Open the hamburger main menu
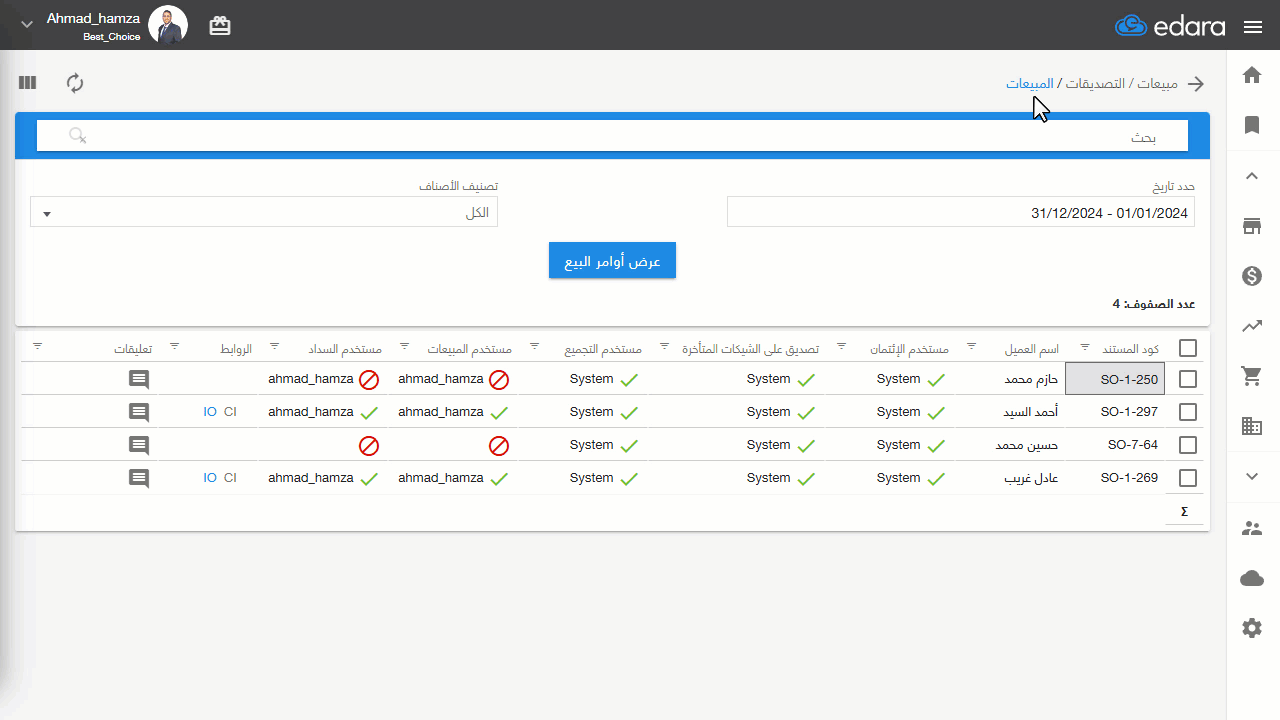Image resolution: width=1280 pixels, height=720 pixels. pos(1253,27)
